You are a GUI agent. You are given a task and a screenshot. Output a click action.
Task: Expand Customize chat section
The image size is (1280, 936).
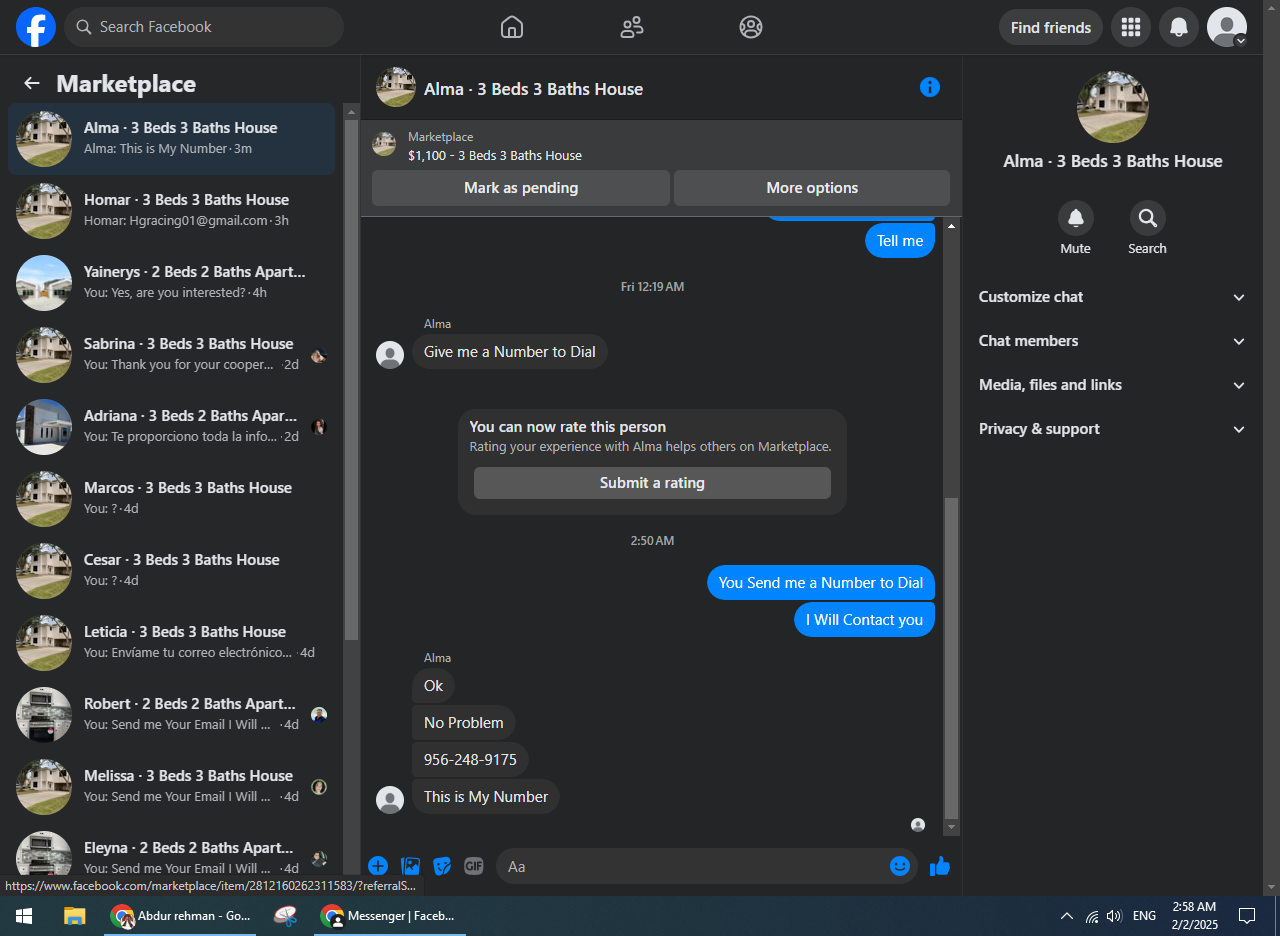point(1113,297)
